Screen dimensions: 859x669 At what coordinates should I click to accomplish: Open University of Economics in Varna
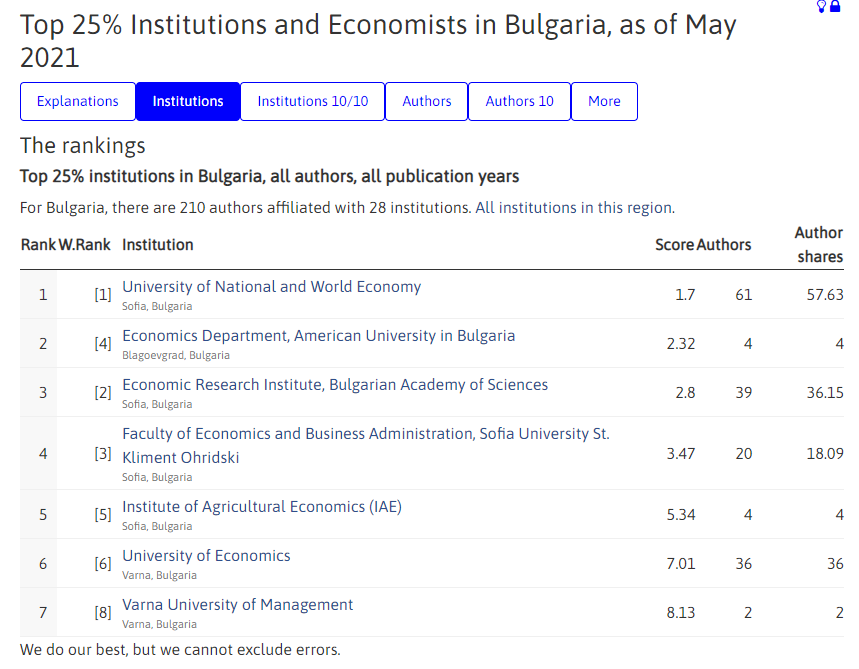point(206,556)
